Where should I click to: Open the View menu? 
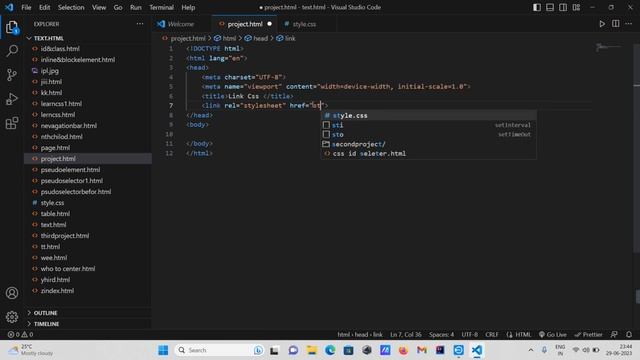[x=99, y=7]
